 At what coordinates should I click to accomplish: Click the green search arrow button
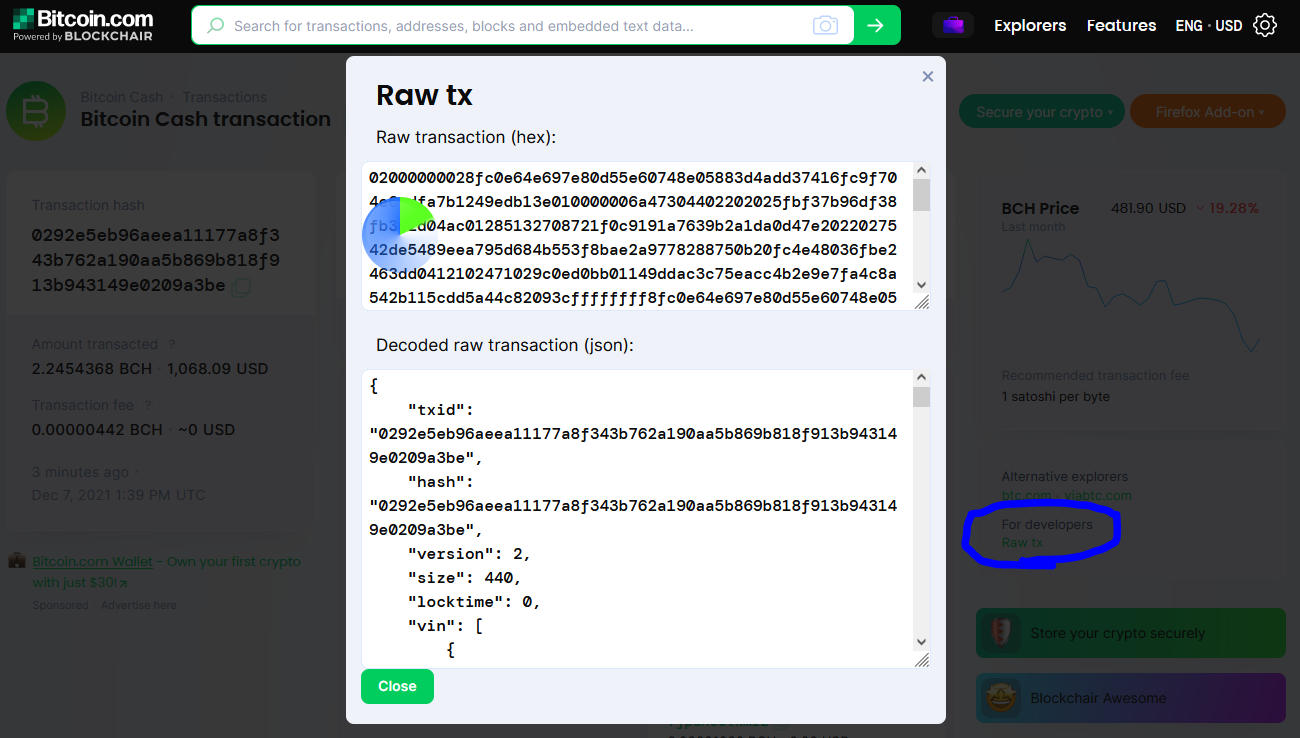pyautogui.click(x=876, y=25)
